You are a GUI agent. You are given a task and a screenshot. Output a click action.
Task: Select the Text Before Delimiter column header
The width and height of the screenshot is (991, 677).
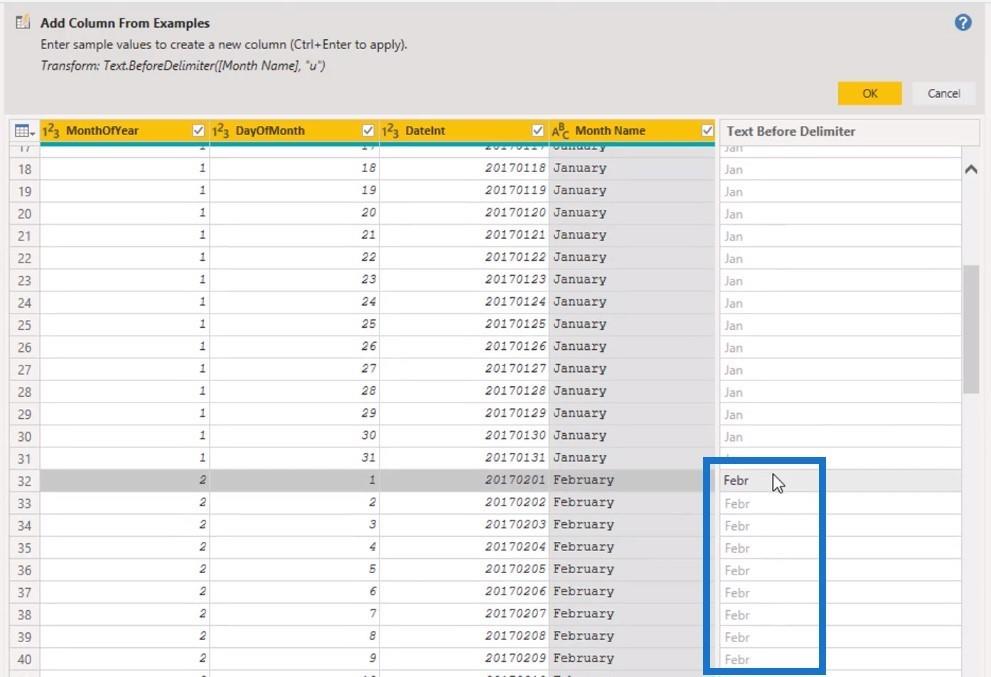click(x=849, y=131)
